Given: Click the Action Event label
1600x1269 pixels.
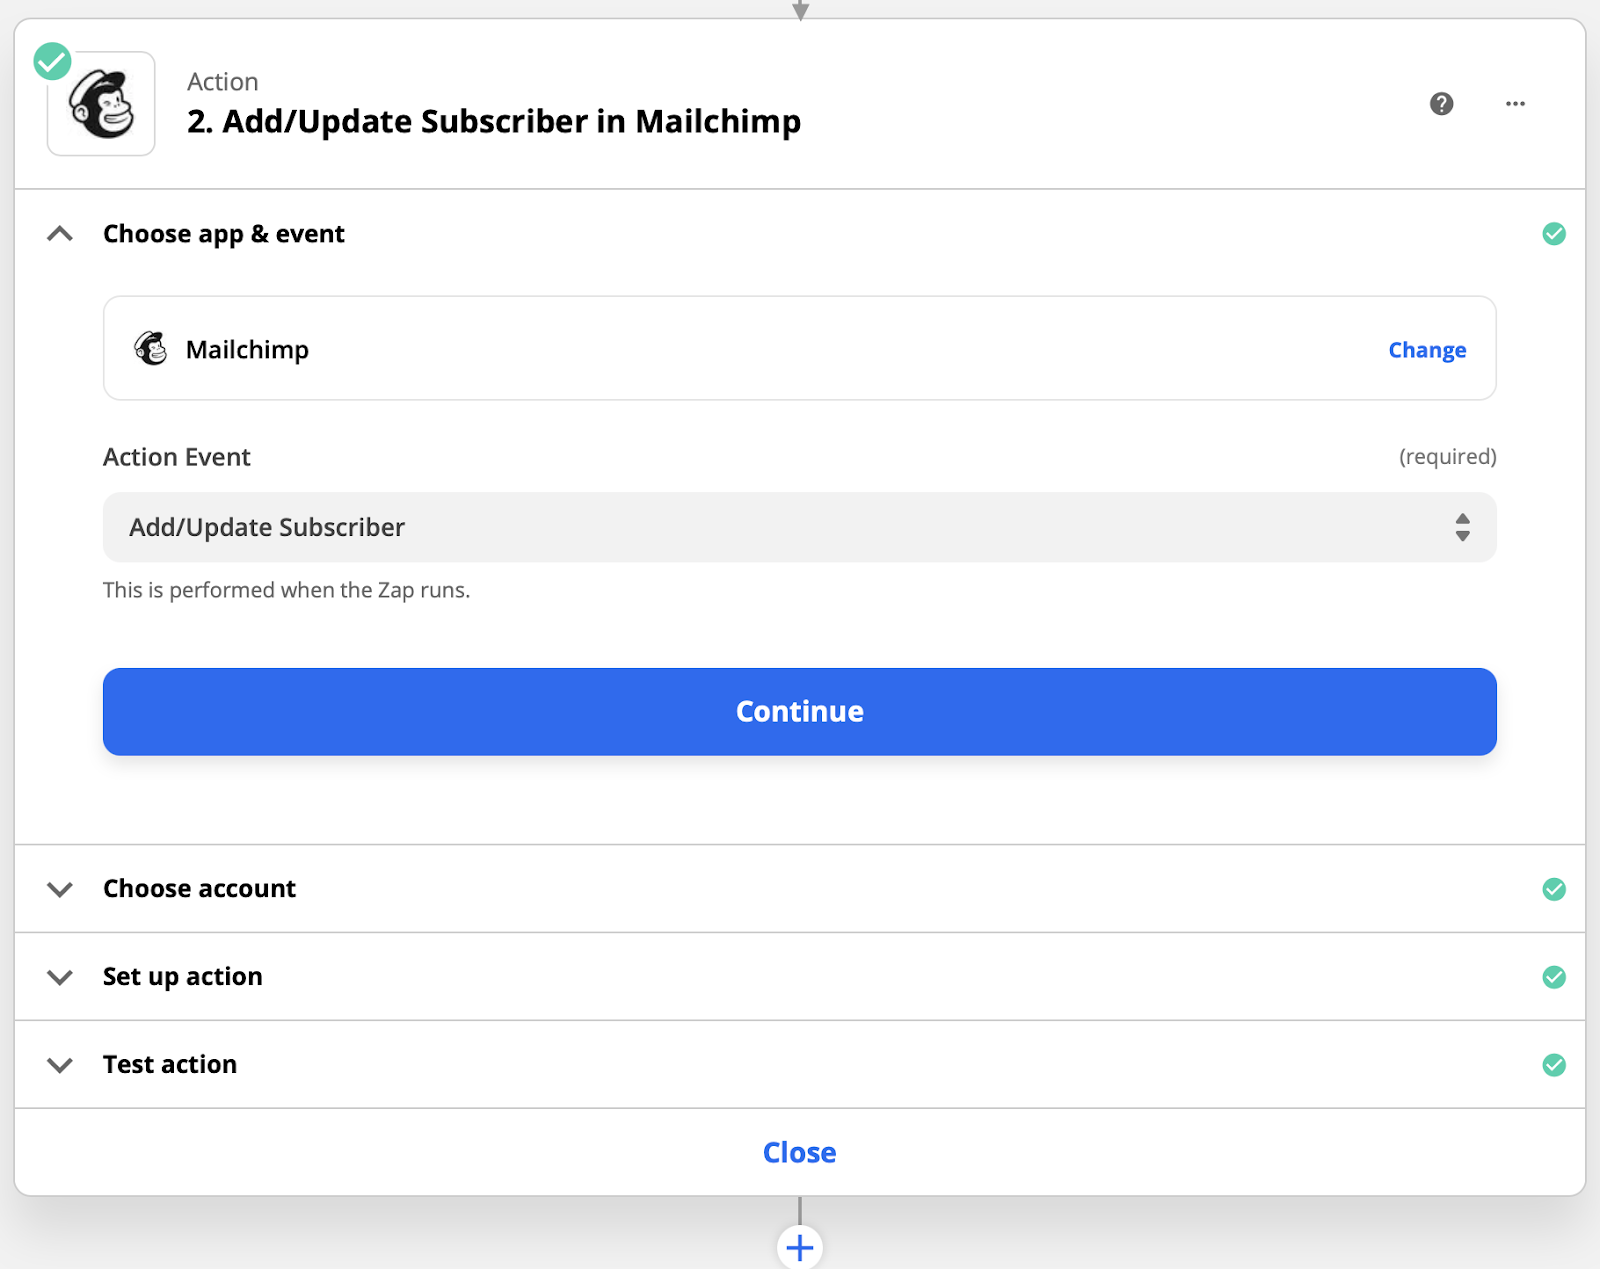Looking at the screenshot, I should 177,457.
